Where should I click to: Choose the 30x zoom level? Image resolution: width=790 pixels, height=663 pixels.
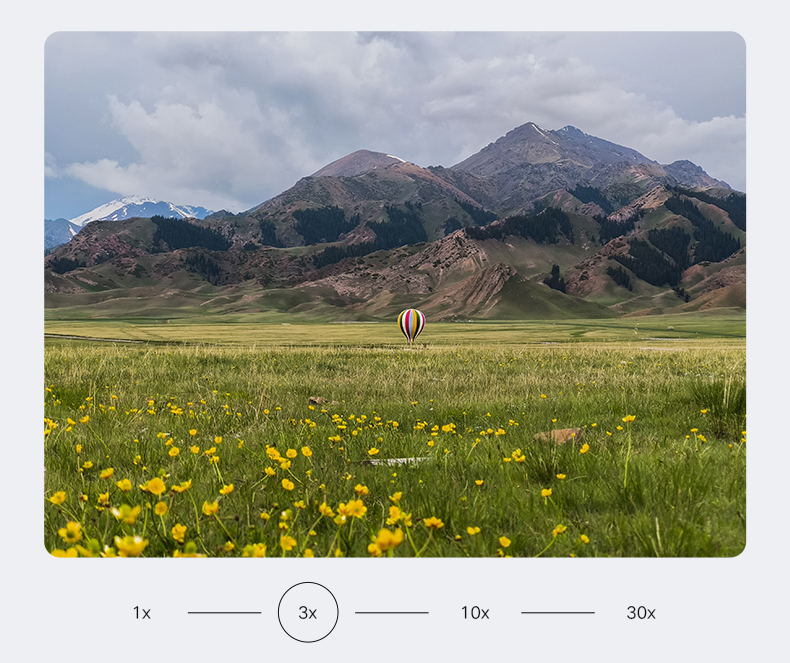(x=641, y=613)
